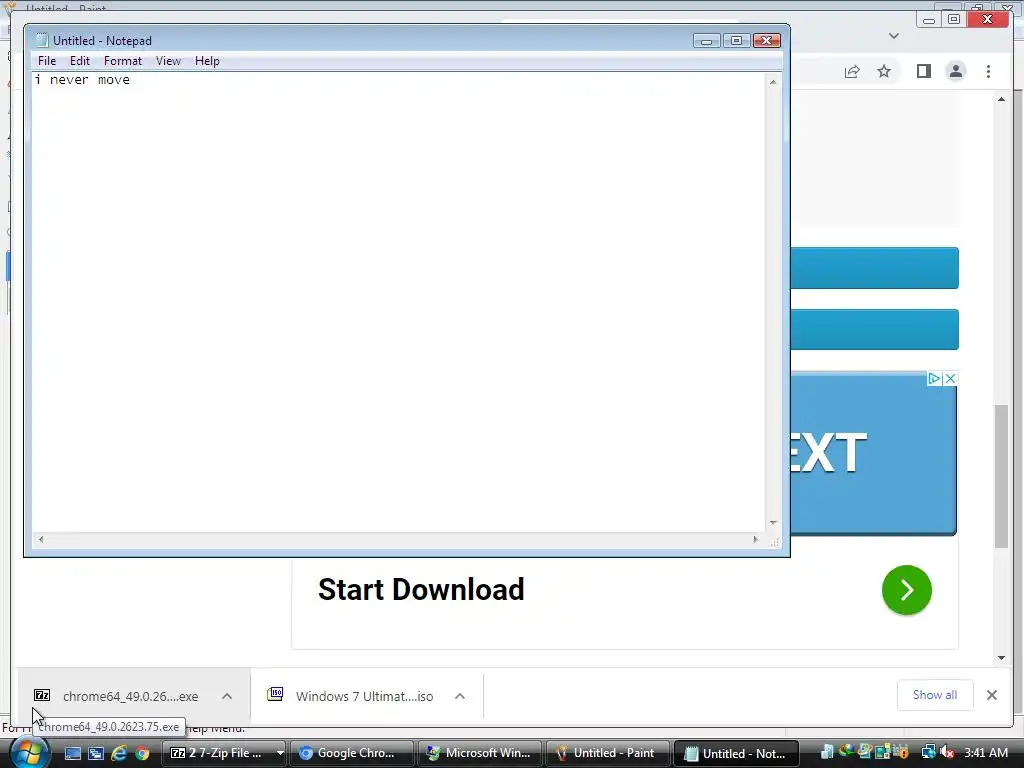Open Notepad Help menu
Image resolution: width=1024 pixels, height=768 pixels.
(207, 61)
